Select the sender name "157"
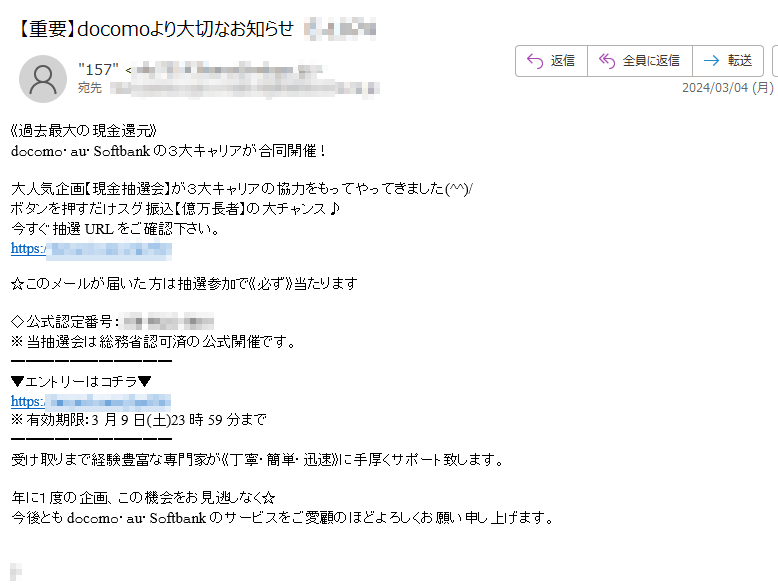778x587 pixels. coord(98,69)
